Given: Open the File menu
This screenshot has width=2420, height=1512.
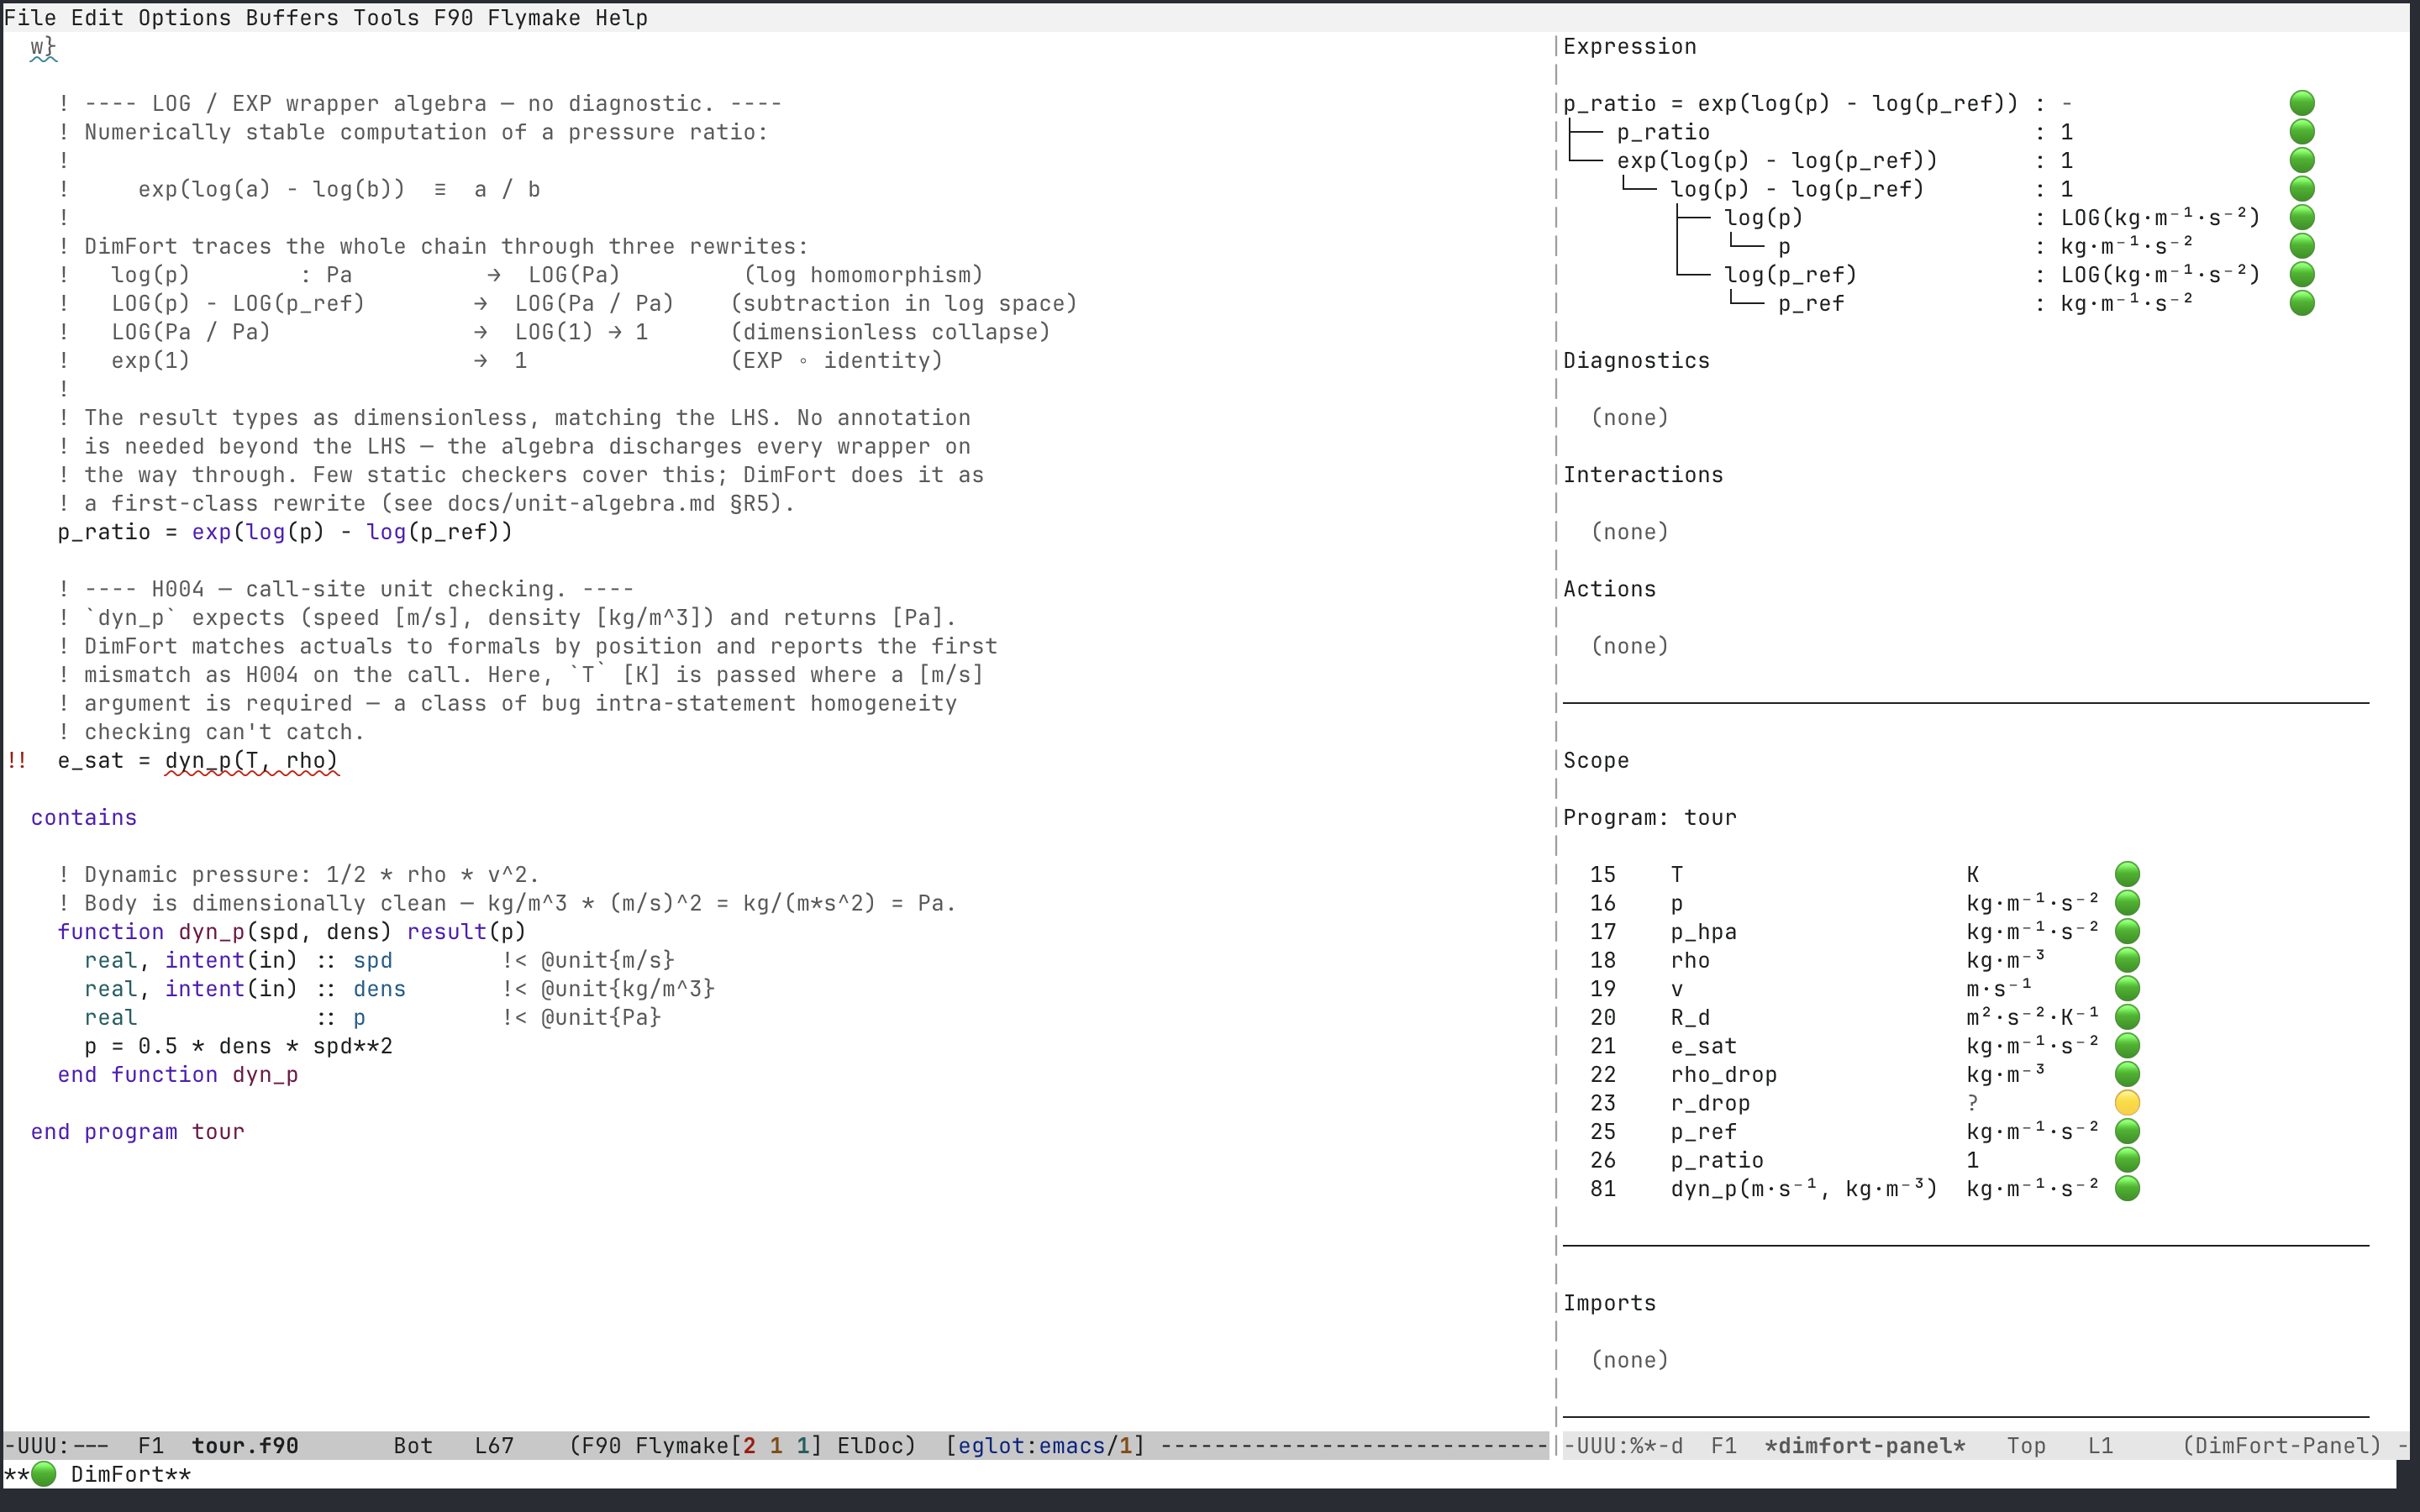Looking at the screenshot, I should [x=30, y=17].
